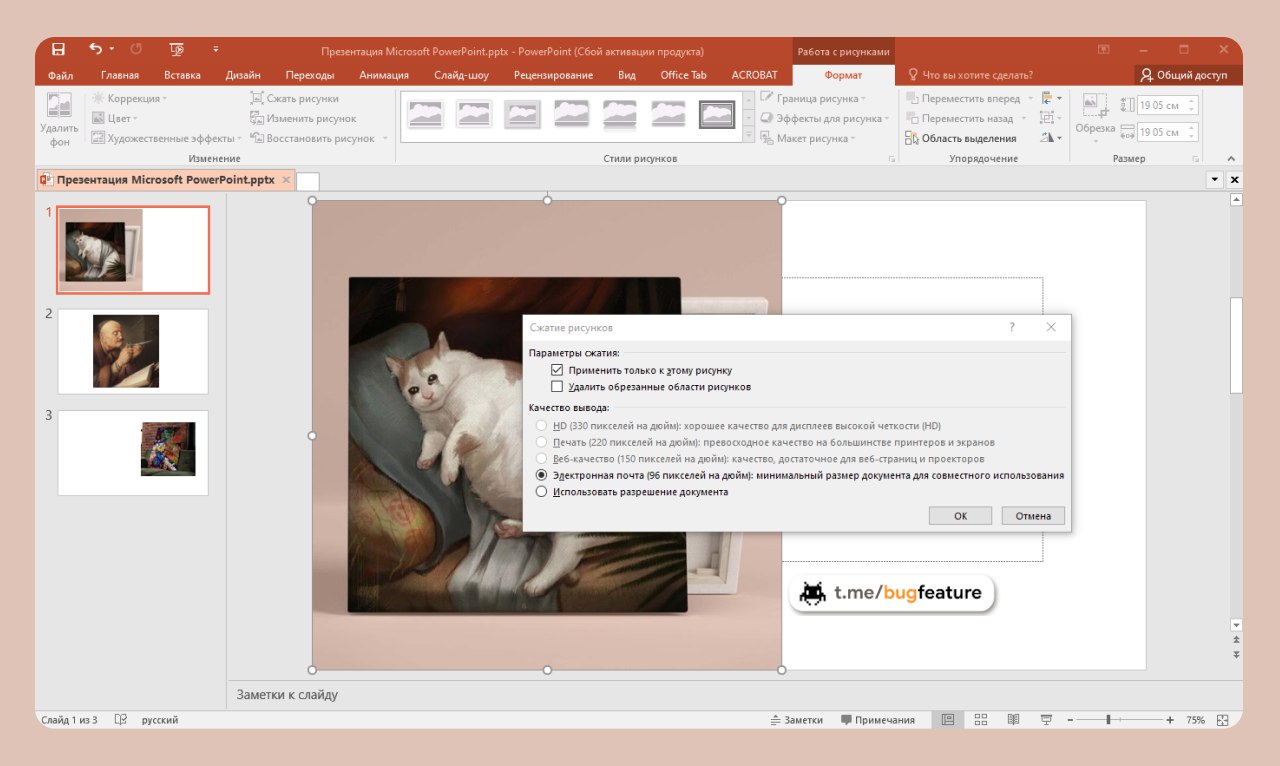Switch to Slide Sorter view icon
This screenshot has height=766, width=1280.
[x=981, y=720]
